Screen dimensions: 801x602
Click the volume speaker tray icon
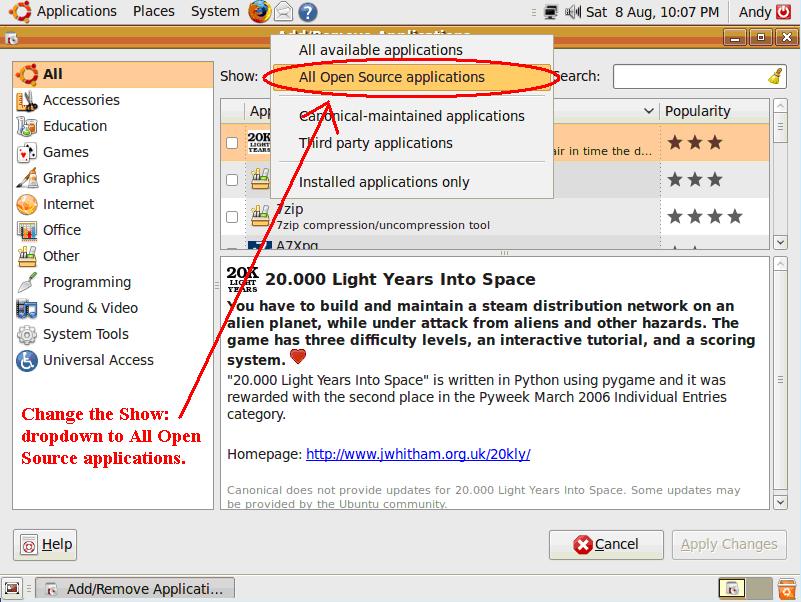click(573, 12)
